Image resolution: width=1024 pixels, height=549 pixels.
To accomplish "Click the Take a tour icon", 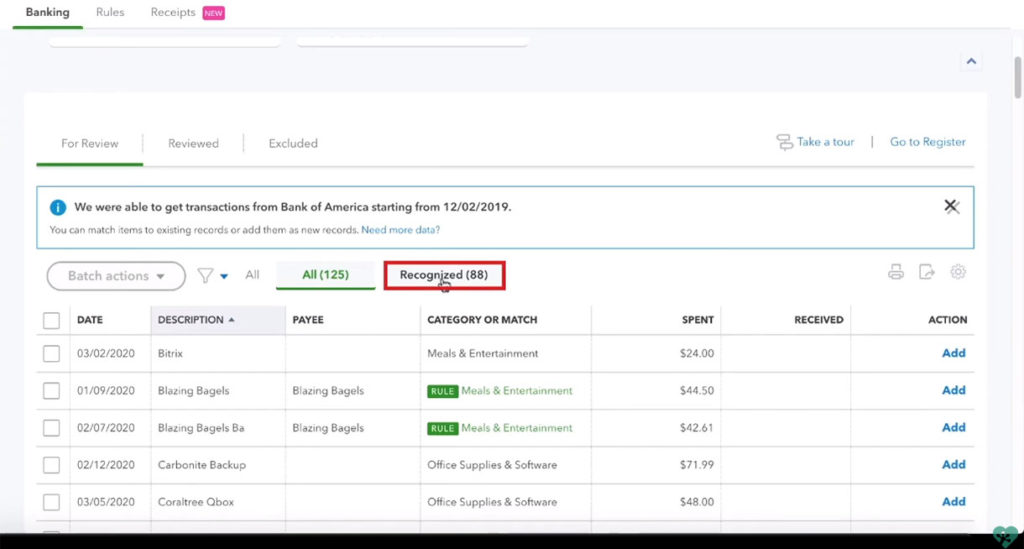I will (785, 142).
